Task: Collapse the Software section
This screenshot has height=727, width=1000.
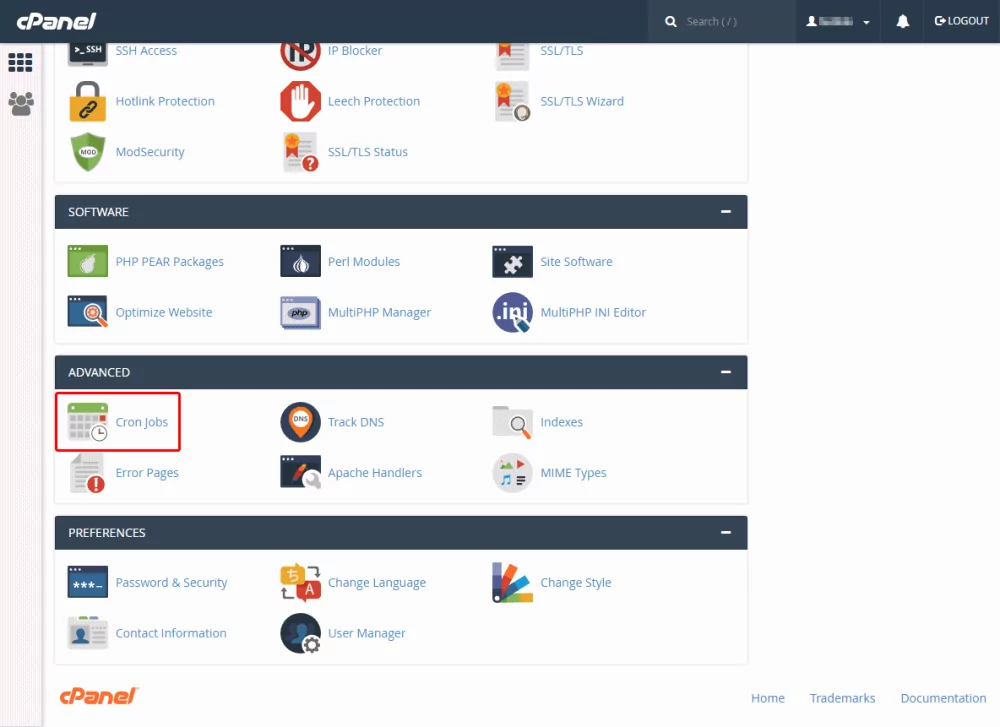Action: tap(726, 212)
